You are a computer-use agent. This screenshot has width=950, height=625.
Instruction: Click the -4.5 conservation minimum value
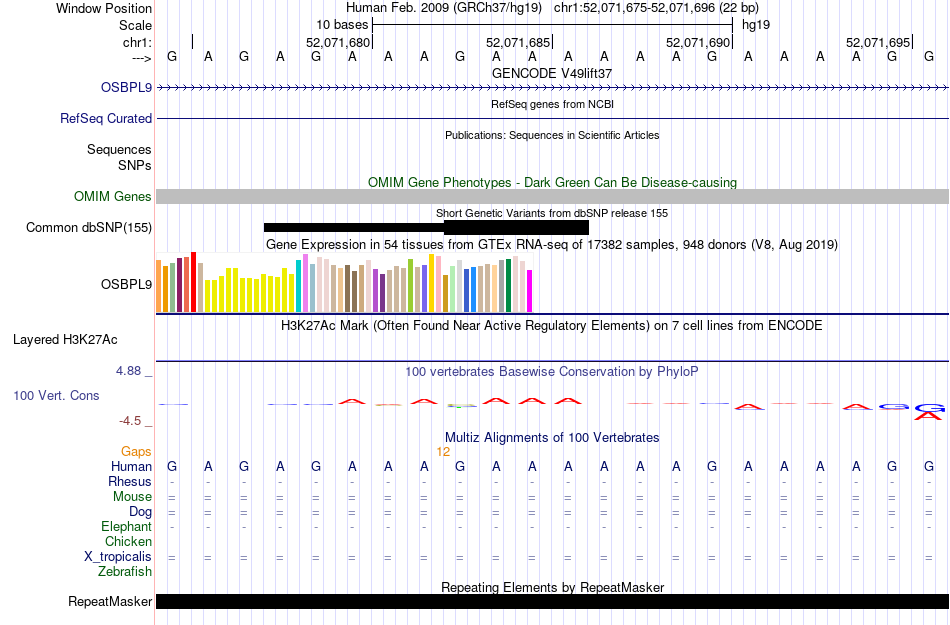coord(130,420)
